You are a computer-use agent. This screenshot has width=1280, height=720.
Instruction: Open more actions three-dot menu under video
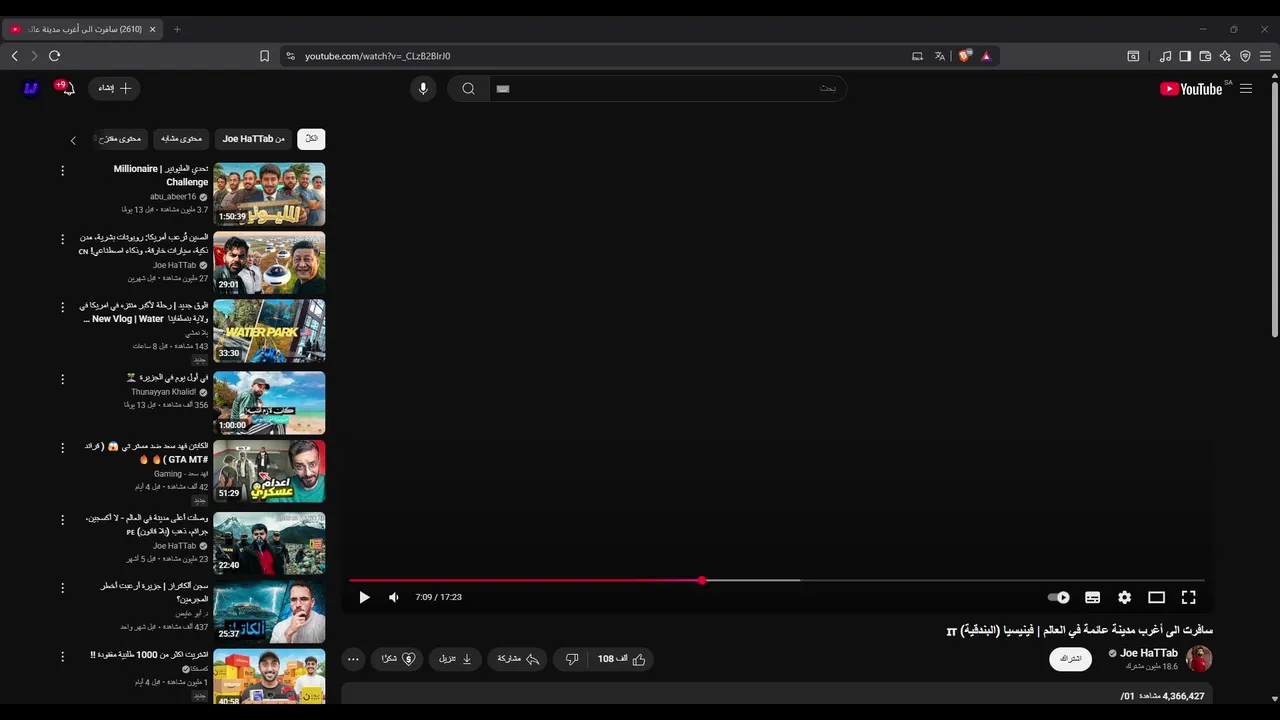pyautogui.click(x=353, y=659)
